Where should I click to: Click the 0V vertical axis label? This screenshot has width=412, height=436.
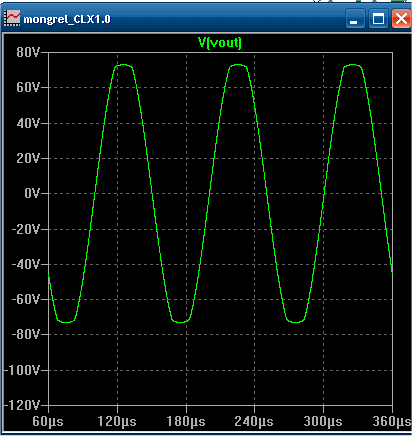32,193
